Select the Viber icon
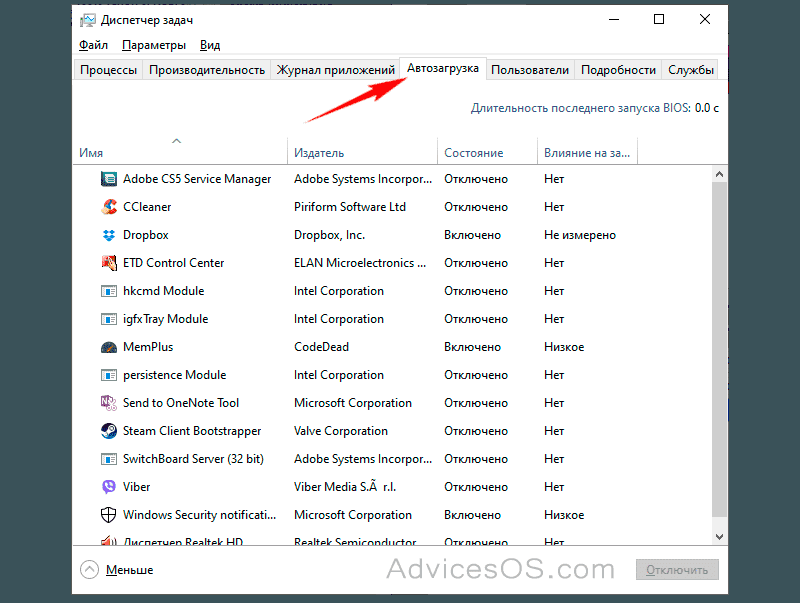Viewport: 800px width, 603px height. (108, 487)
